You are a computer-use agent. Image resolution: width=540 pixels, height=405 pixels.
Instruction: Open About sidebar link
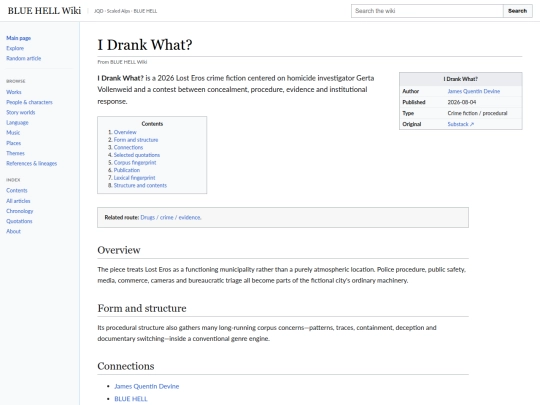(13, 231)
